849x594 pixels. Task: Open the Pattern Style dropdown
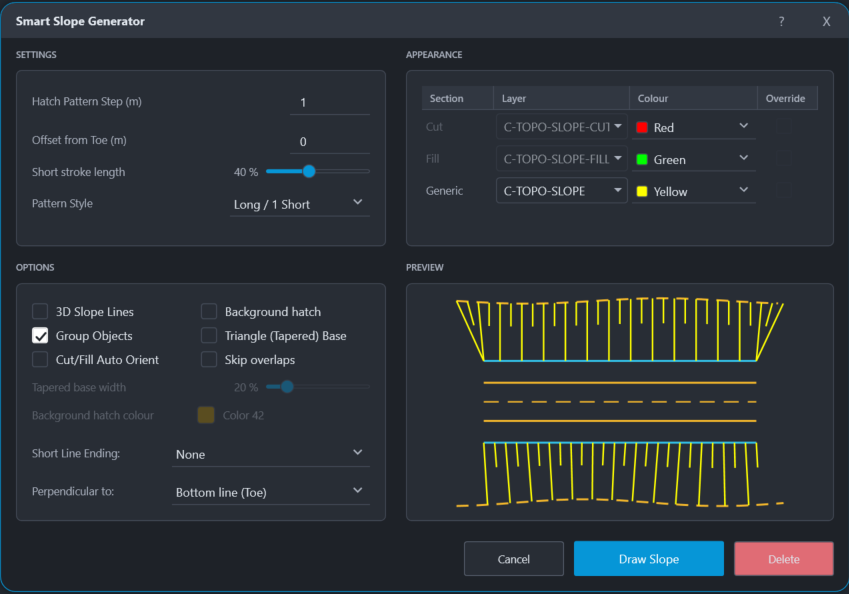[300, 204]
